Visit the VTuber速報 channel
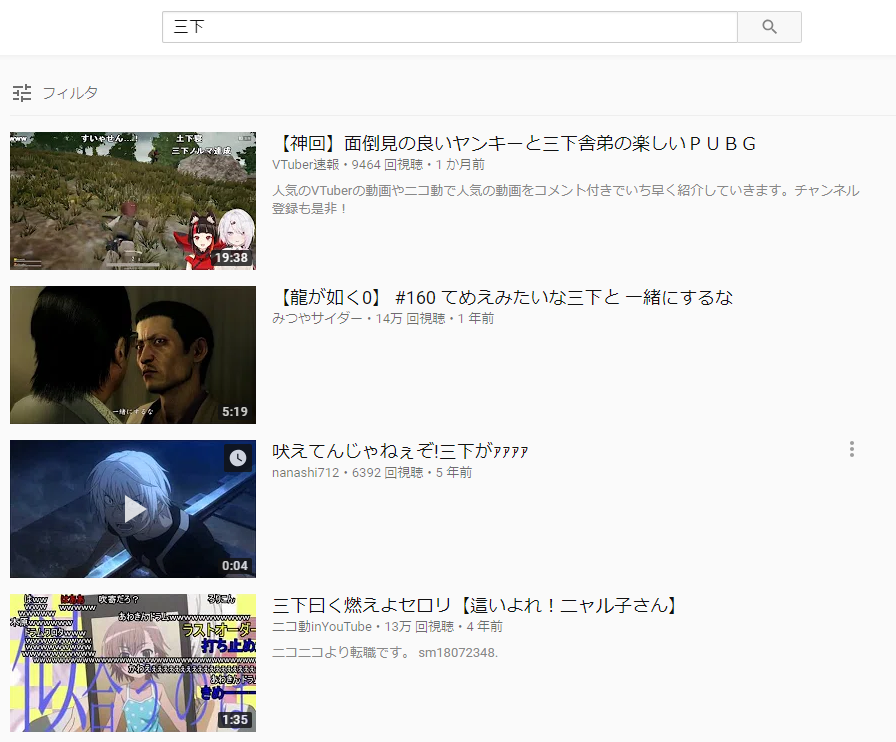 pos(306,165)
